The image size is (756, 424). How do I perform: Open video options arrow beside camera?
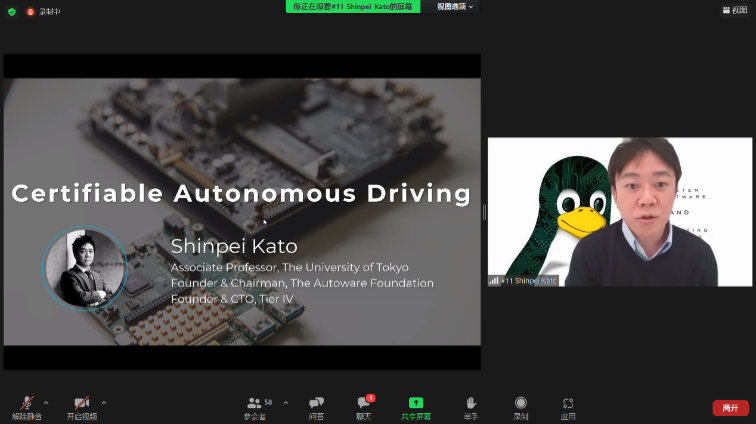point(104,403)
